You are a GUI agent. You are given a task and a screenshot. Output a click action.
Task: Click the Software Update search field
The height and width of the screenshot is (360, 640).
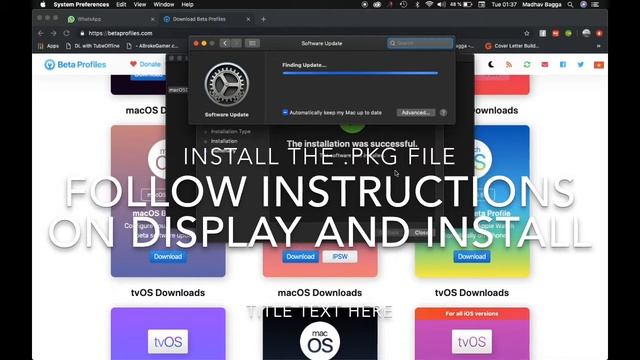pyautogui.click(x=420, y=43)
